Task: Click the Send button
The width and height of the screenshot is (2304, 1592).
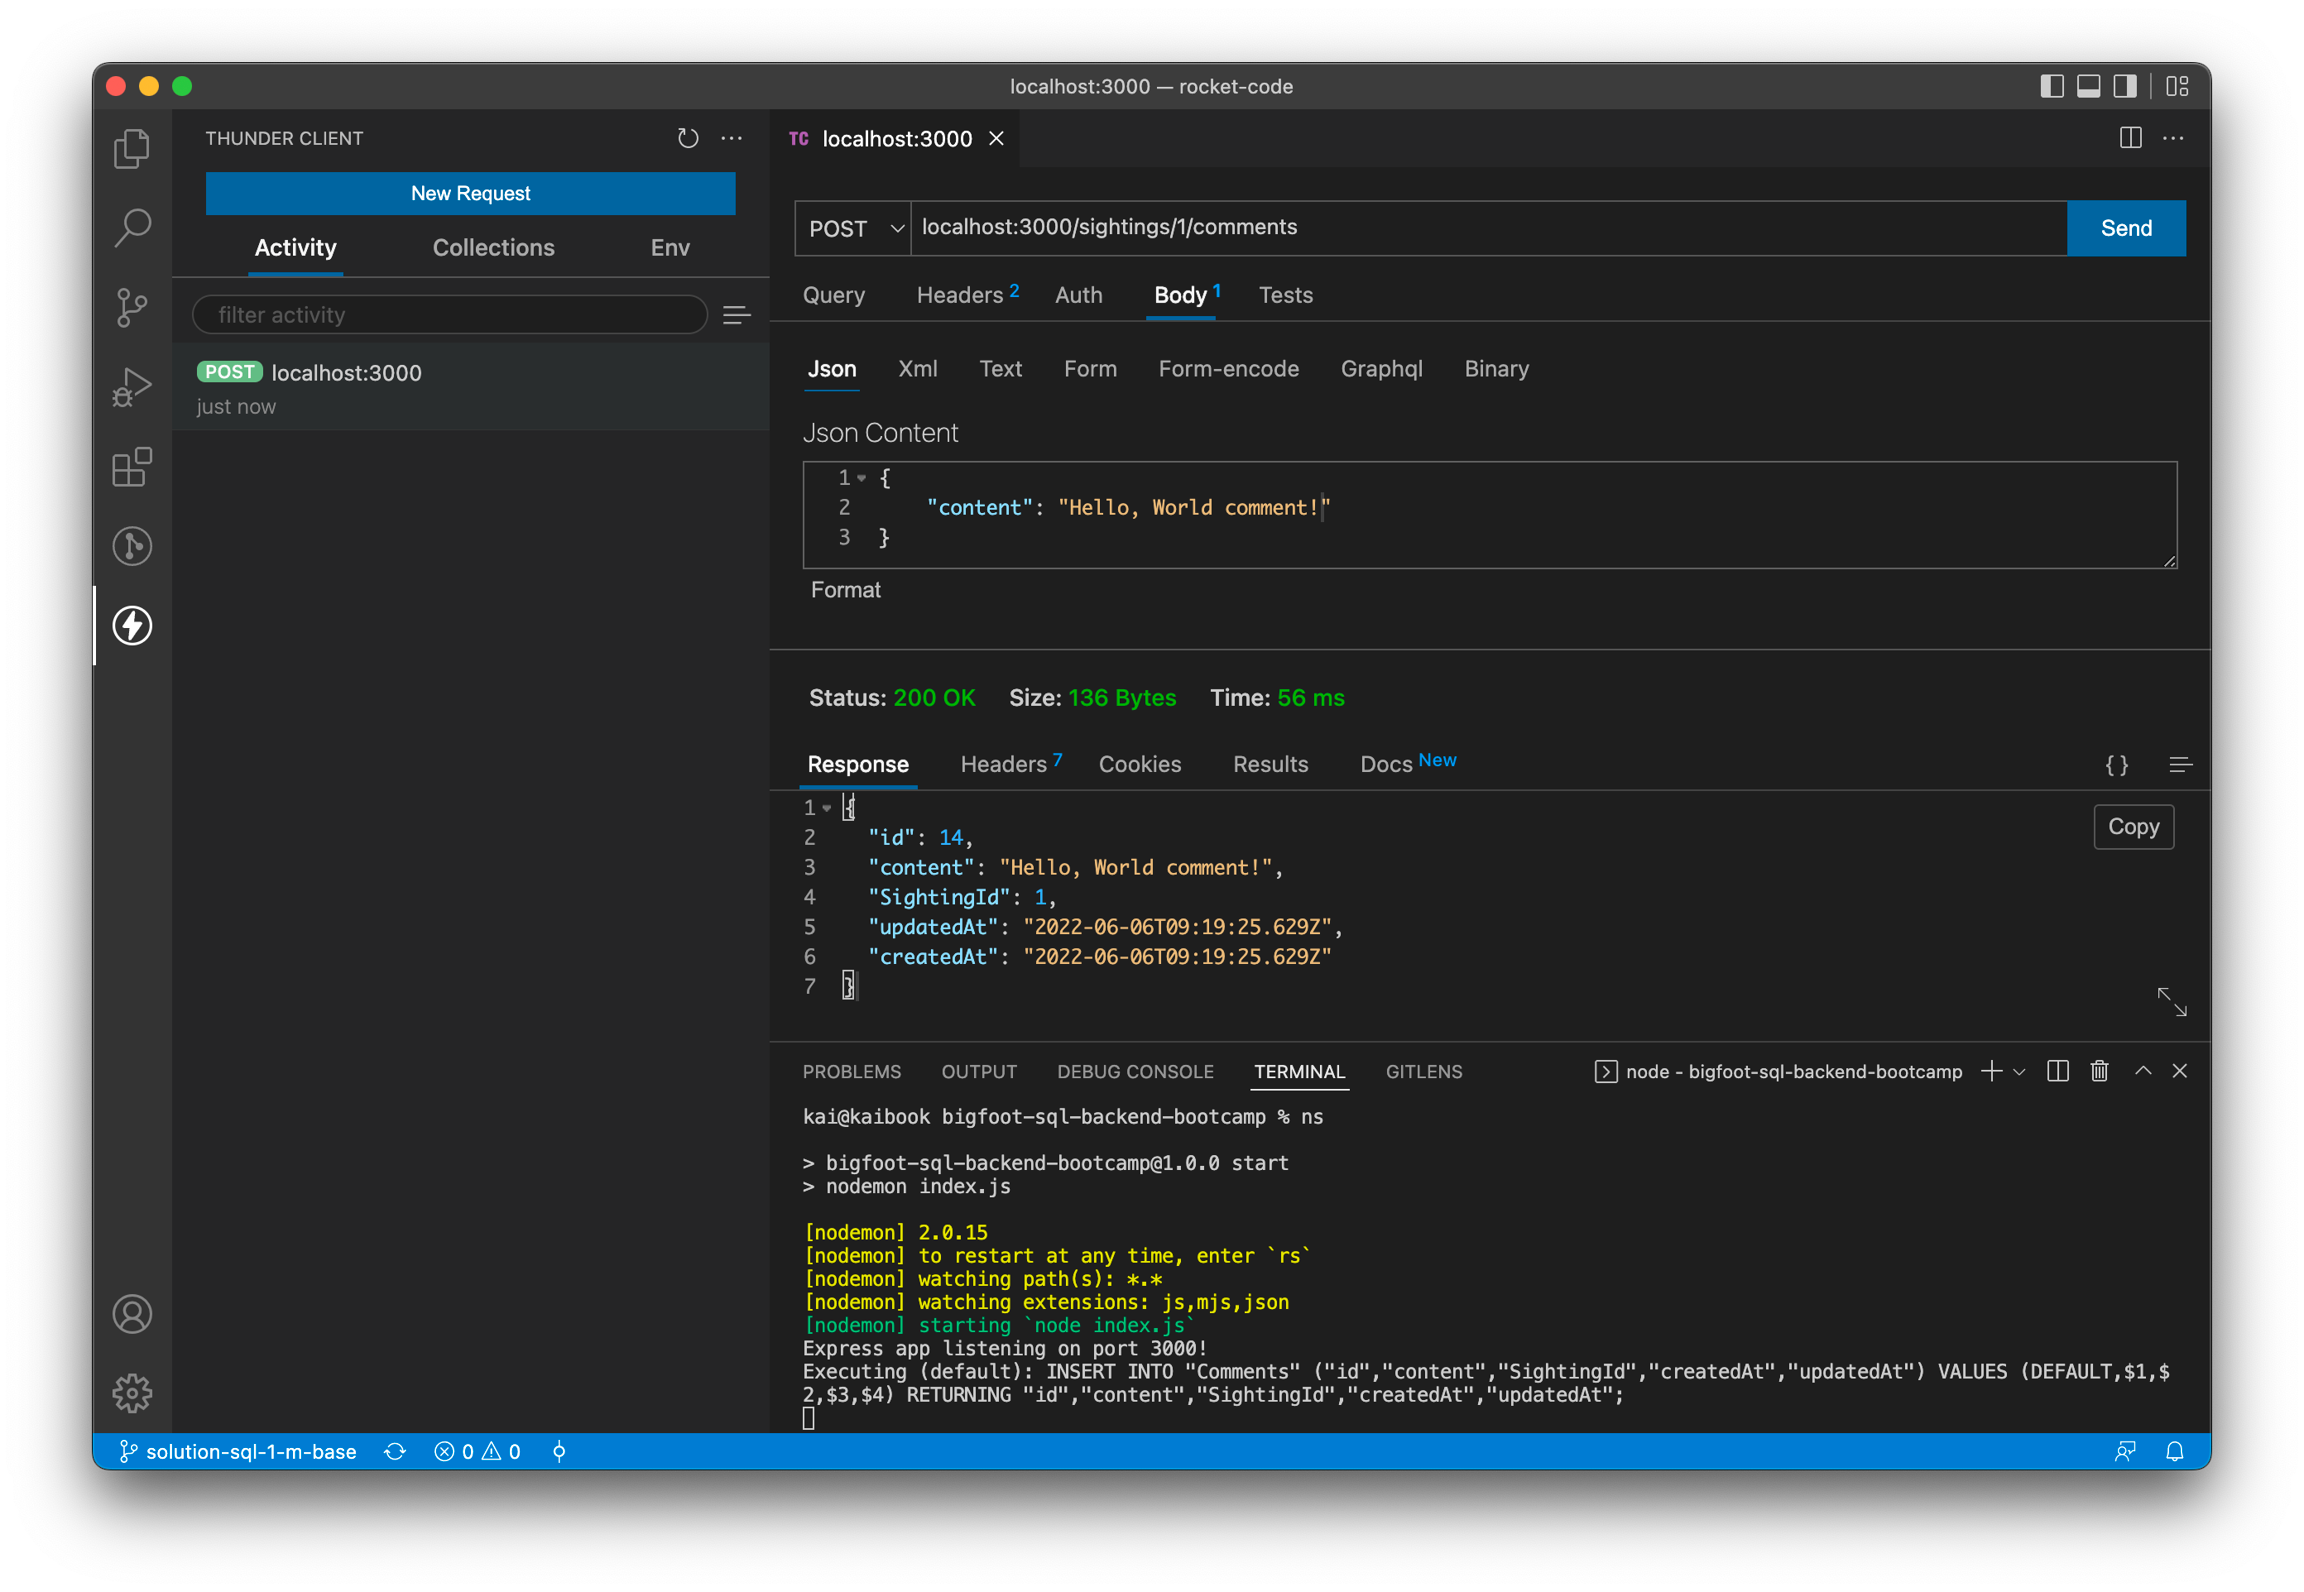Action: [x=2125, y=228]
